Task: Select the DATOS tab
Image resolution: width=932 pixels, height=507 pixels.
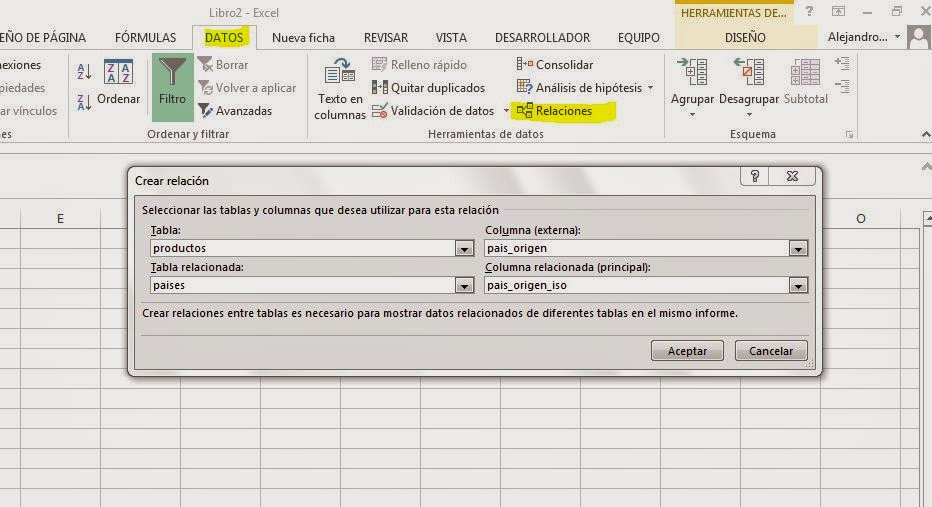Action: point(224,37)
